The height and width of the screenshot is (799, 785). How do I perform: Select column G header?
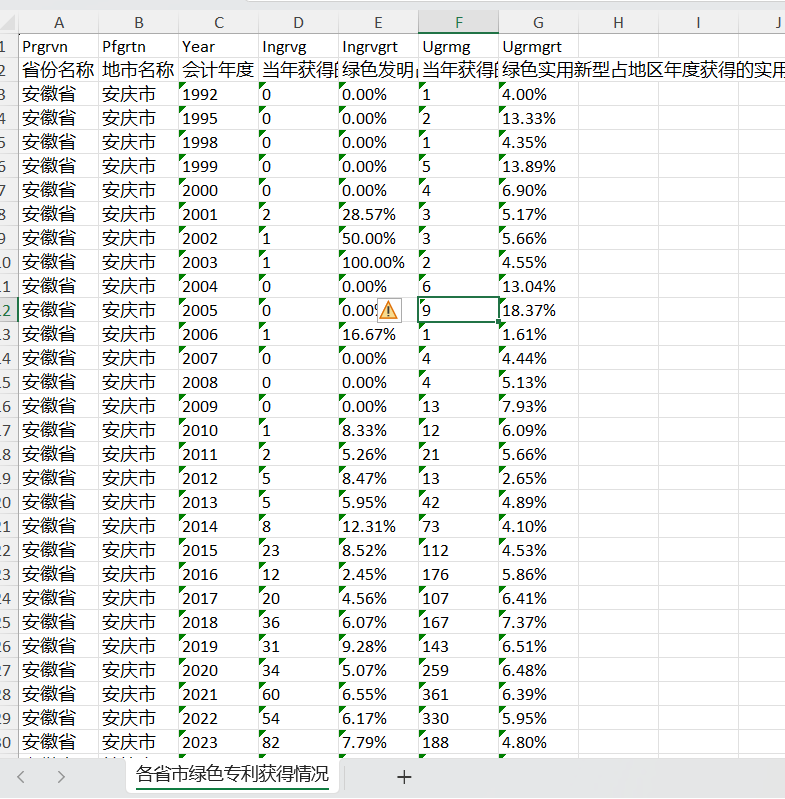click(x=538, y=22)
